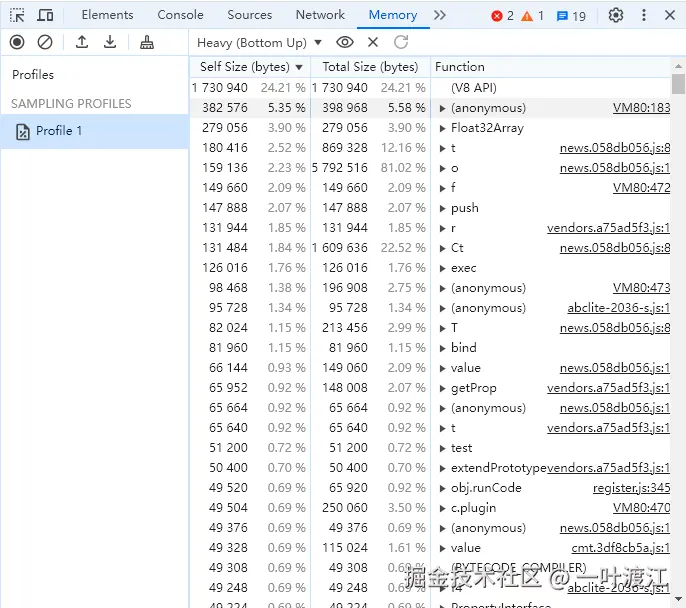
Task: Expand the Float32Array row
Action: (x=442, y=129)
